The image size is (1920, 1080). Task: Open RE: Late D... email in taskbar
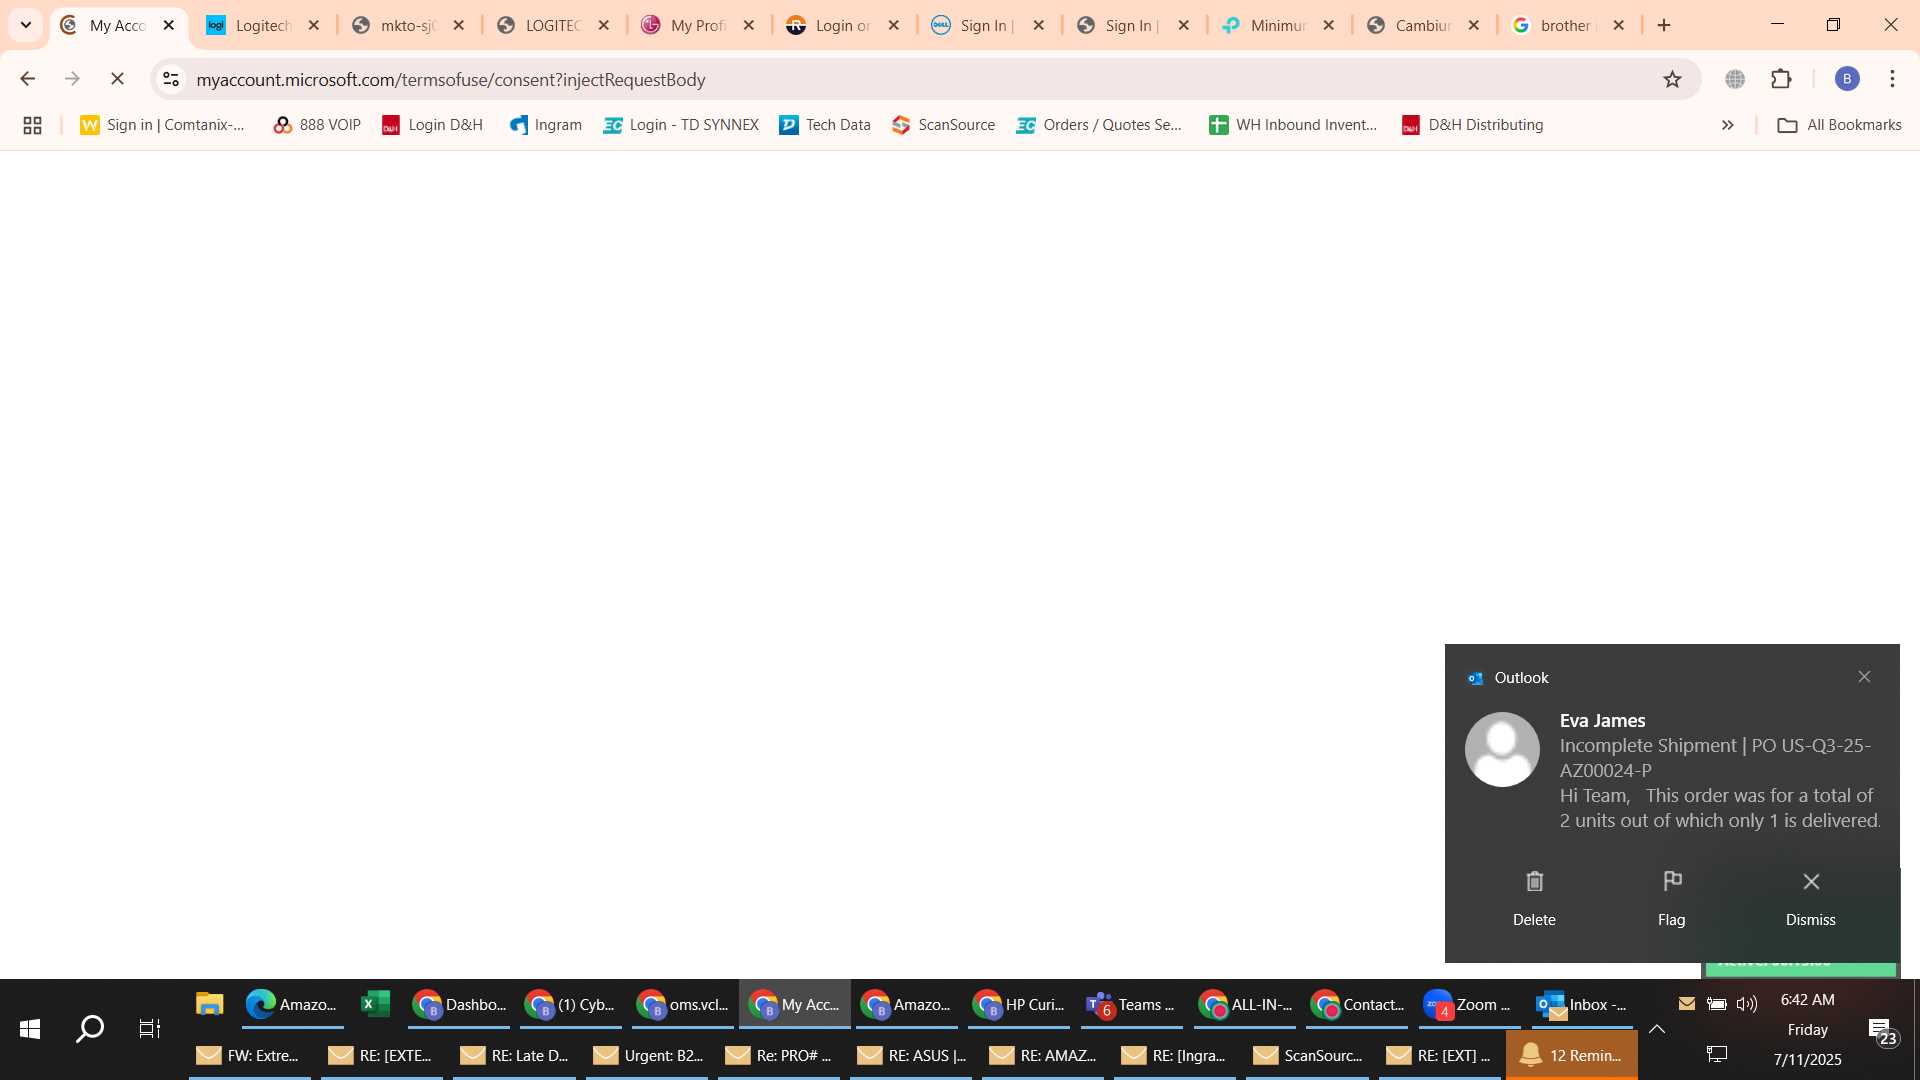click(515, 1055)
